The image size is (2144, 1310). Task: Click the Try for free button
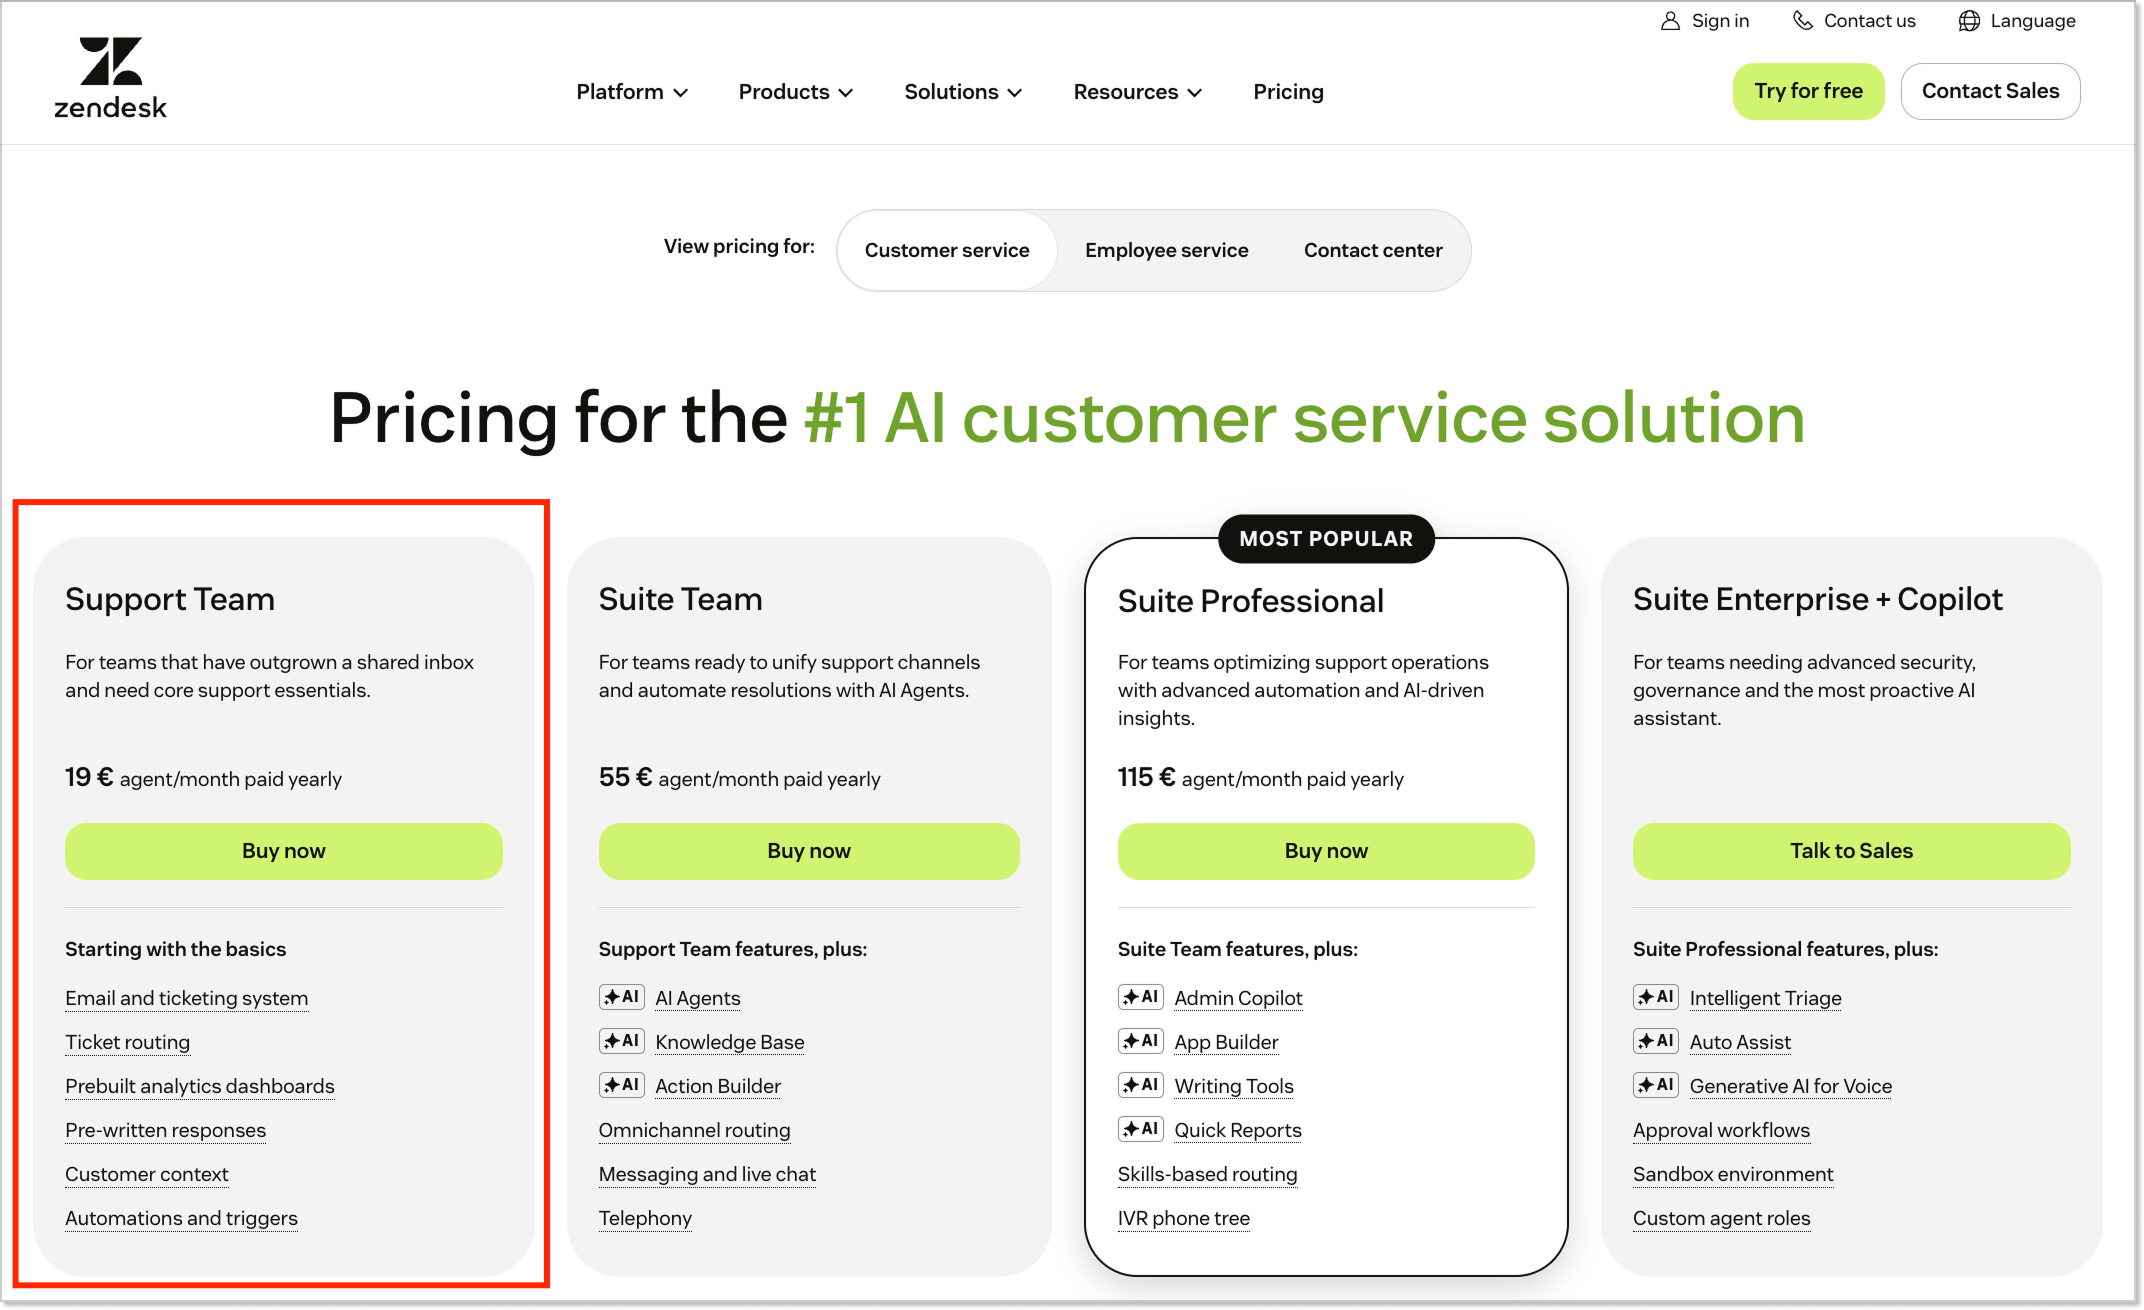coord(1808,91)
